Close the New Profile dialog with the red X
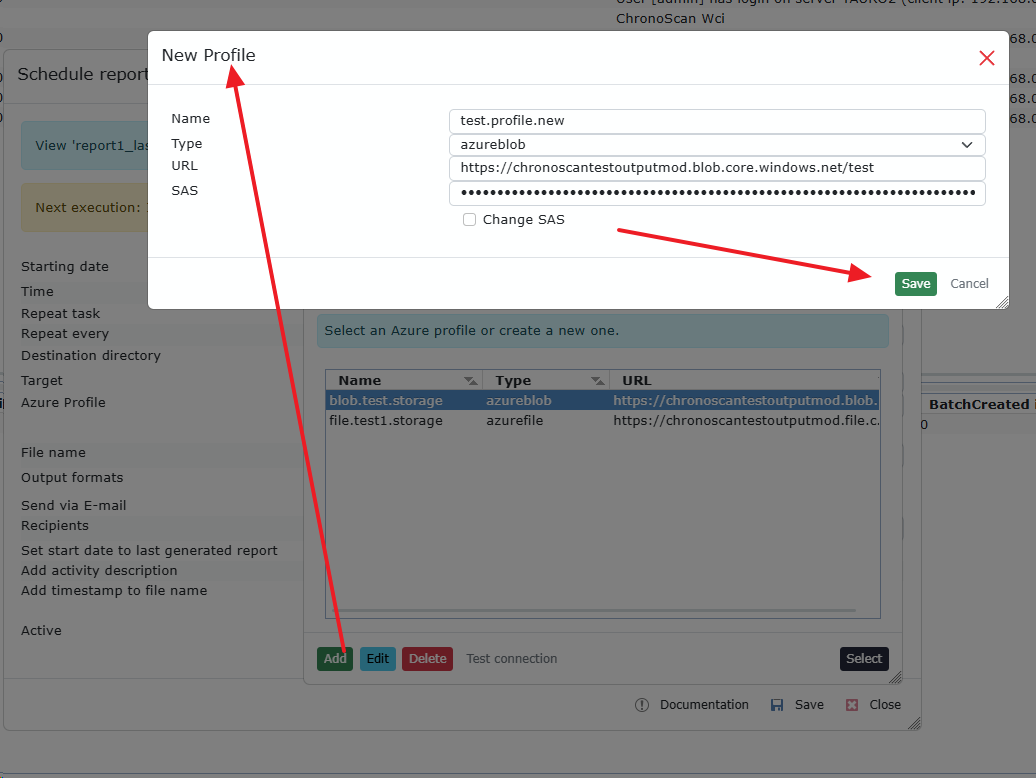The image size is (1036, 778). [x=986, y=58]
